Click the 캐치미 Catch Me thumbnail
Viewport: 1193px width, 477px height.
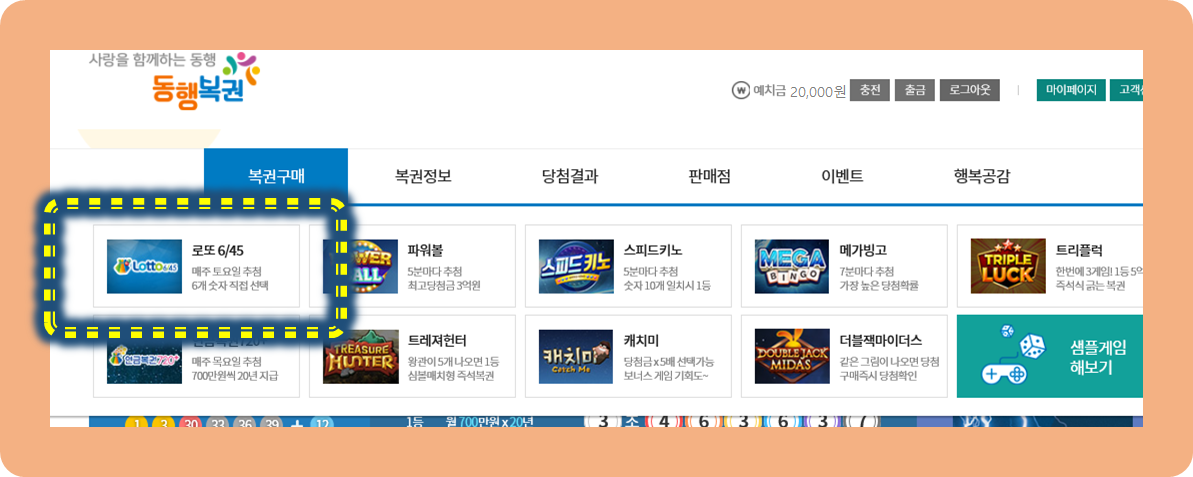(x=576, y=356)
